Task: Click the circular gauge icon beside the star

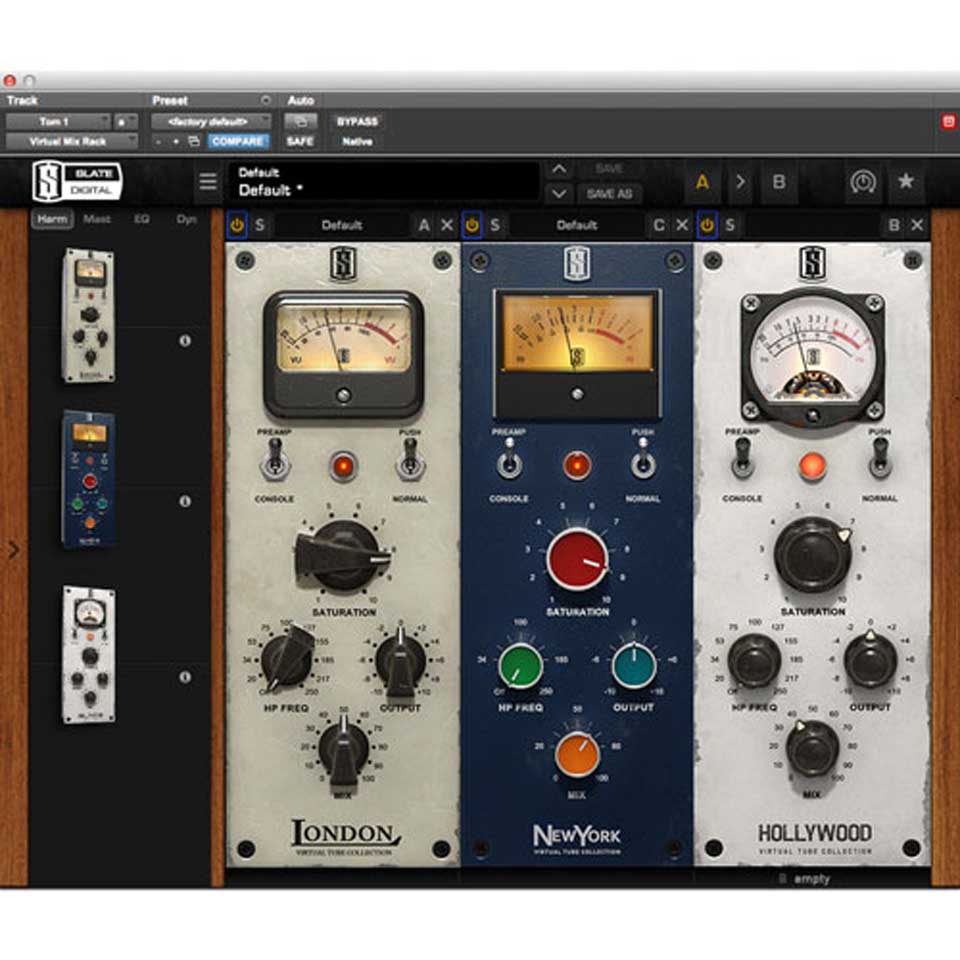Action: coord(862,182)
